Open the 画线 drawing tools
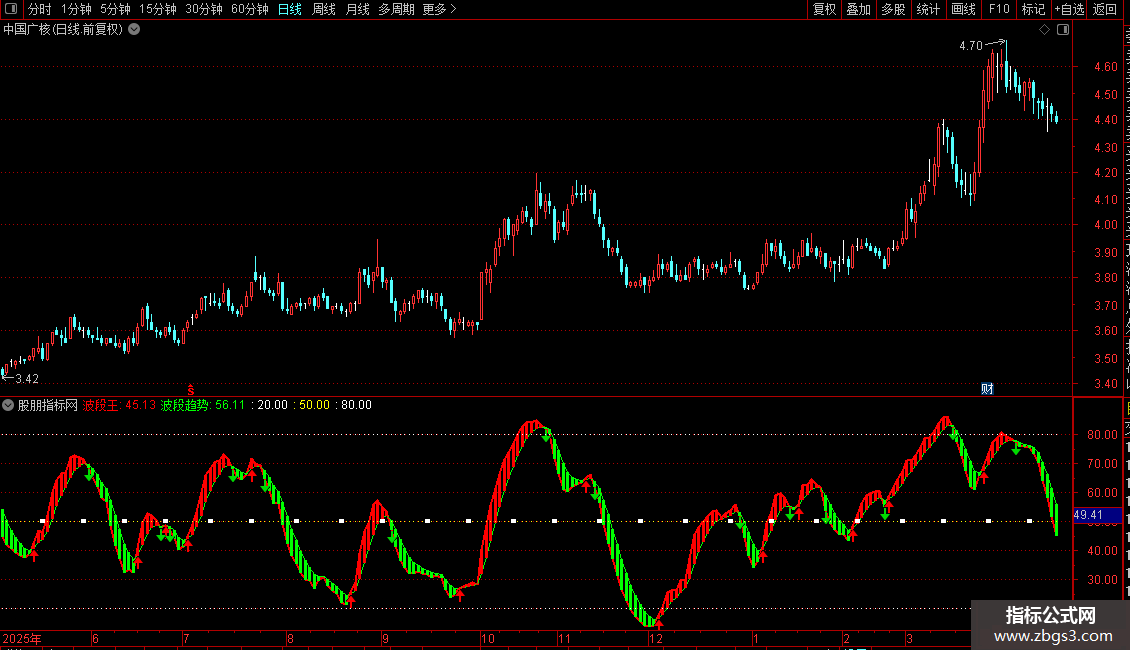The width and height of the screenshot is (1130, 650). point(963,9)
